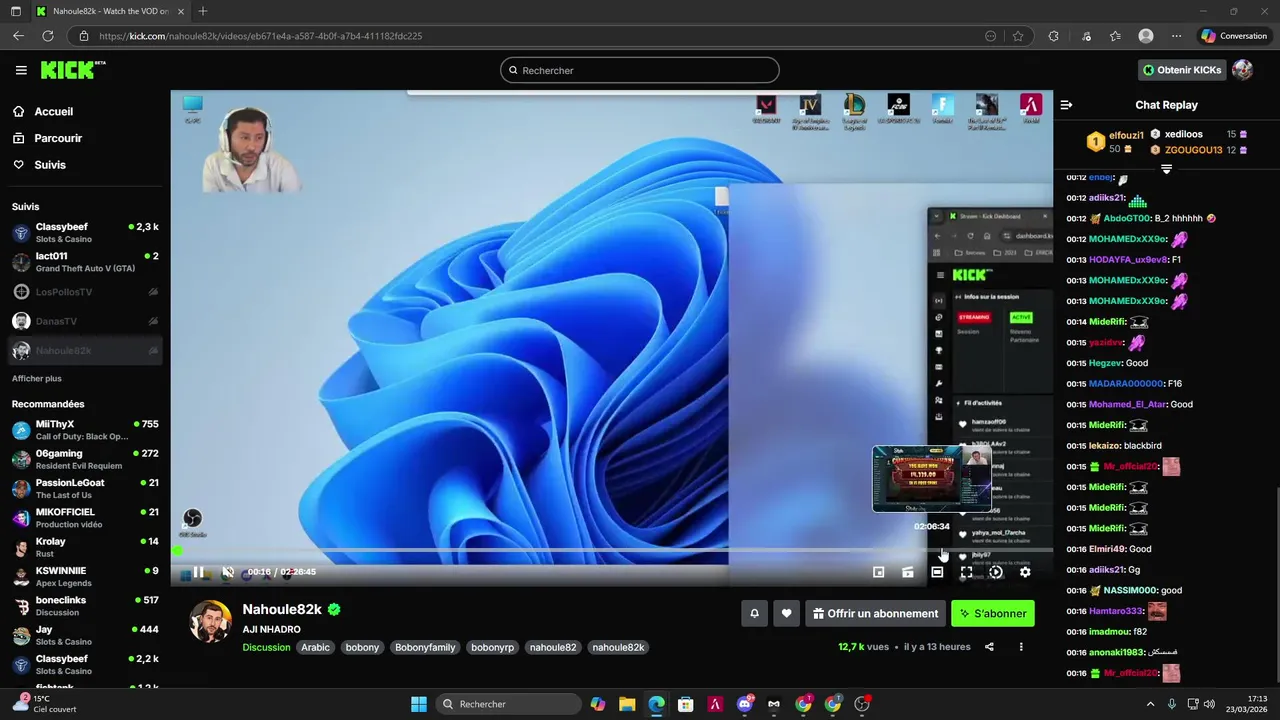Screen dimensions: 1280x720
Task: Click the Arabic tag
Action: click(315, 647)
